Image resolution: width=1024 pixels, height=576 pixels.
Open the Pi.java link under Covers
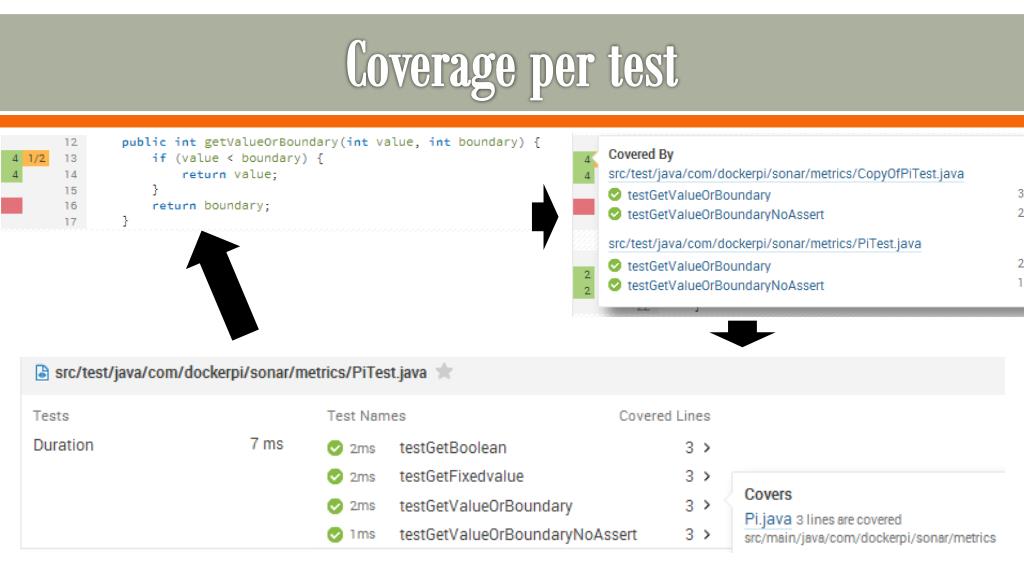[768, 519]
